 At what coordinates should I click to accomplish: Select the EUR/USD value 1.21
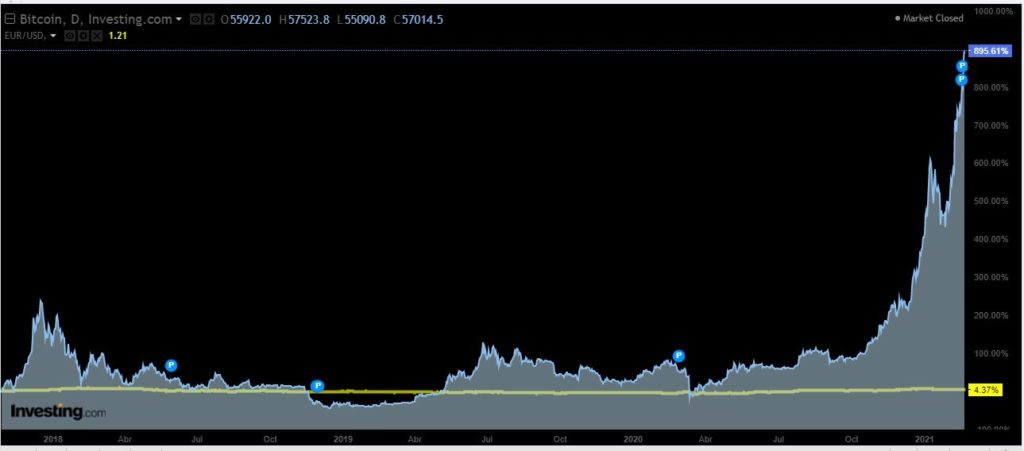tap(118, 36)
